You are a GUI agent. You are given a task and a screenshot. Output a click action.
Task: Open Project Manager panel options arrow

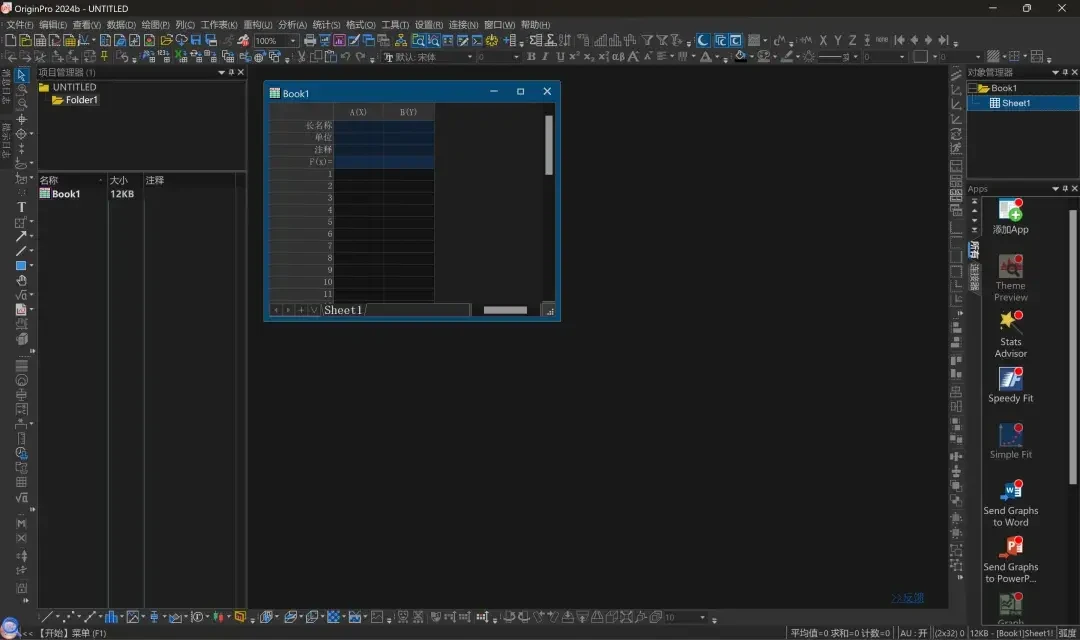tap(222, 72)
